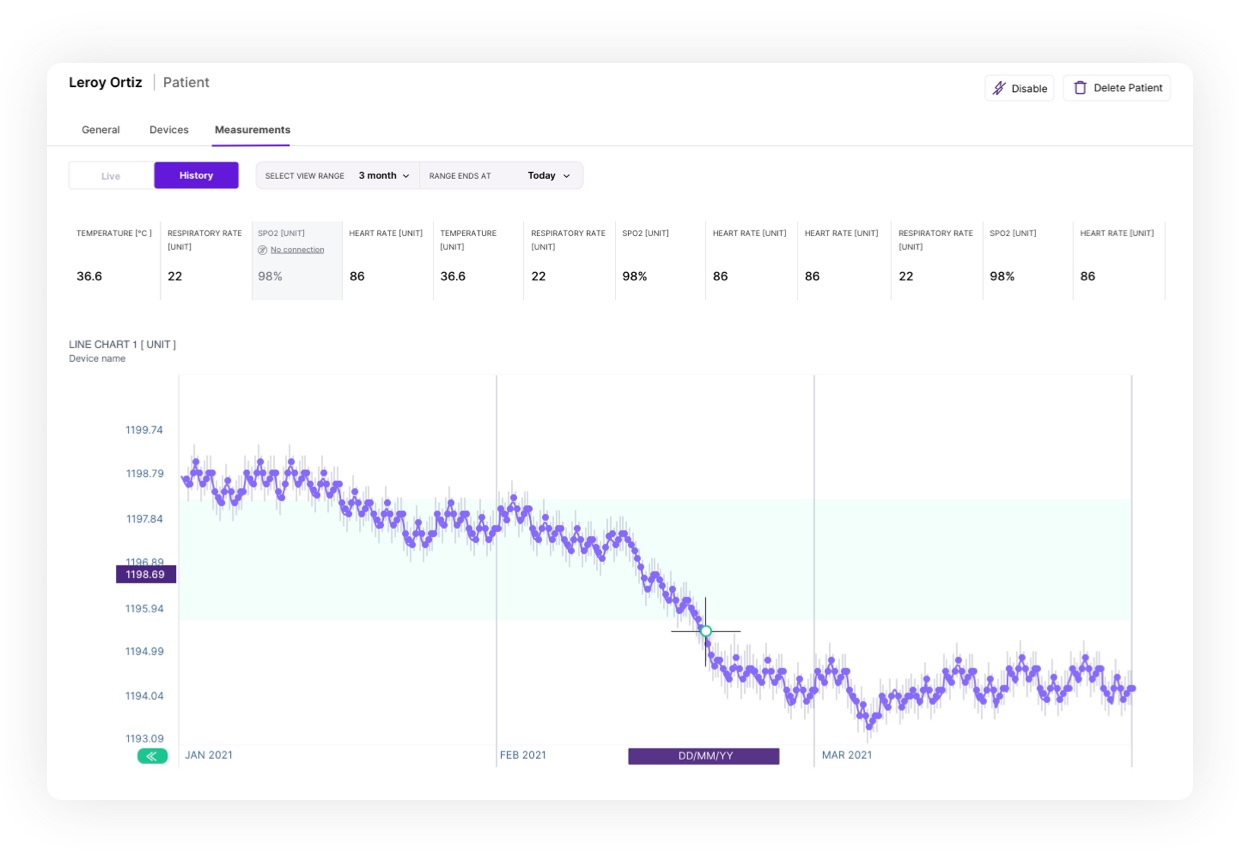Open the 3 month view range dropdown

pos(384,176)
